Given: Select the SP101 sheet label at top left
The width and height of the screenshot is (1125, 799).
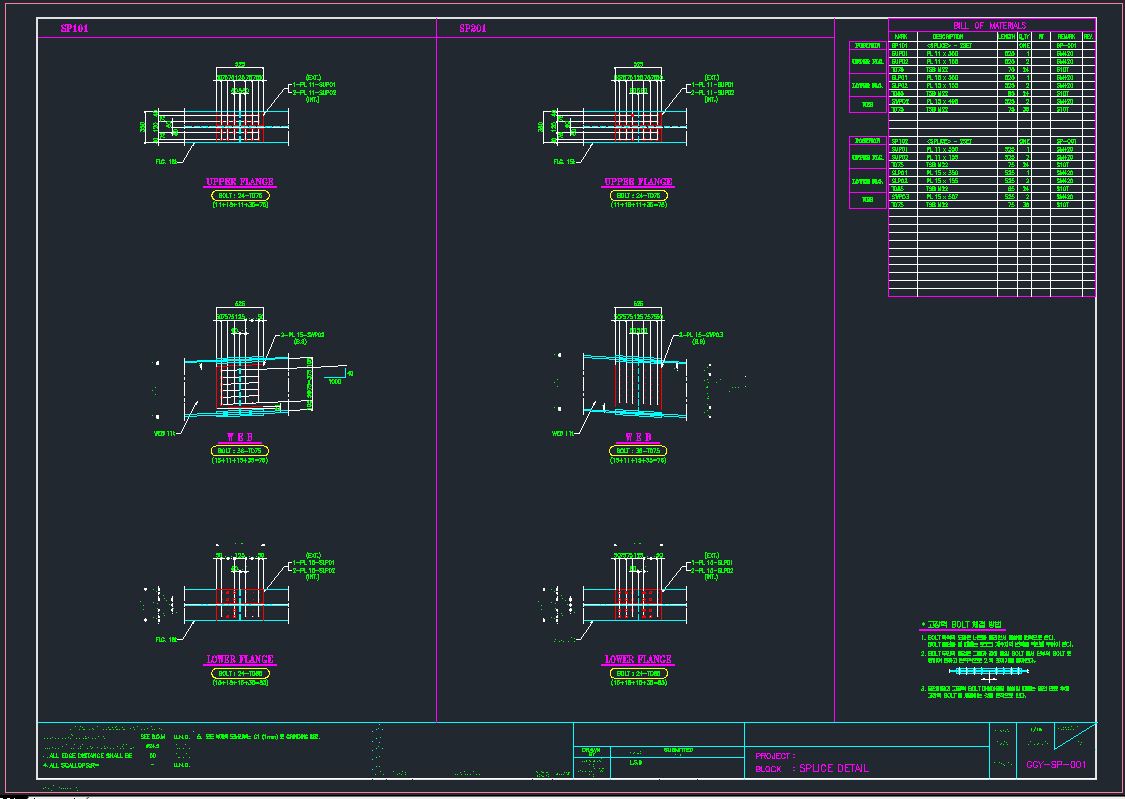Looking at the screenshot, I should (75, 29).
